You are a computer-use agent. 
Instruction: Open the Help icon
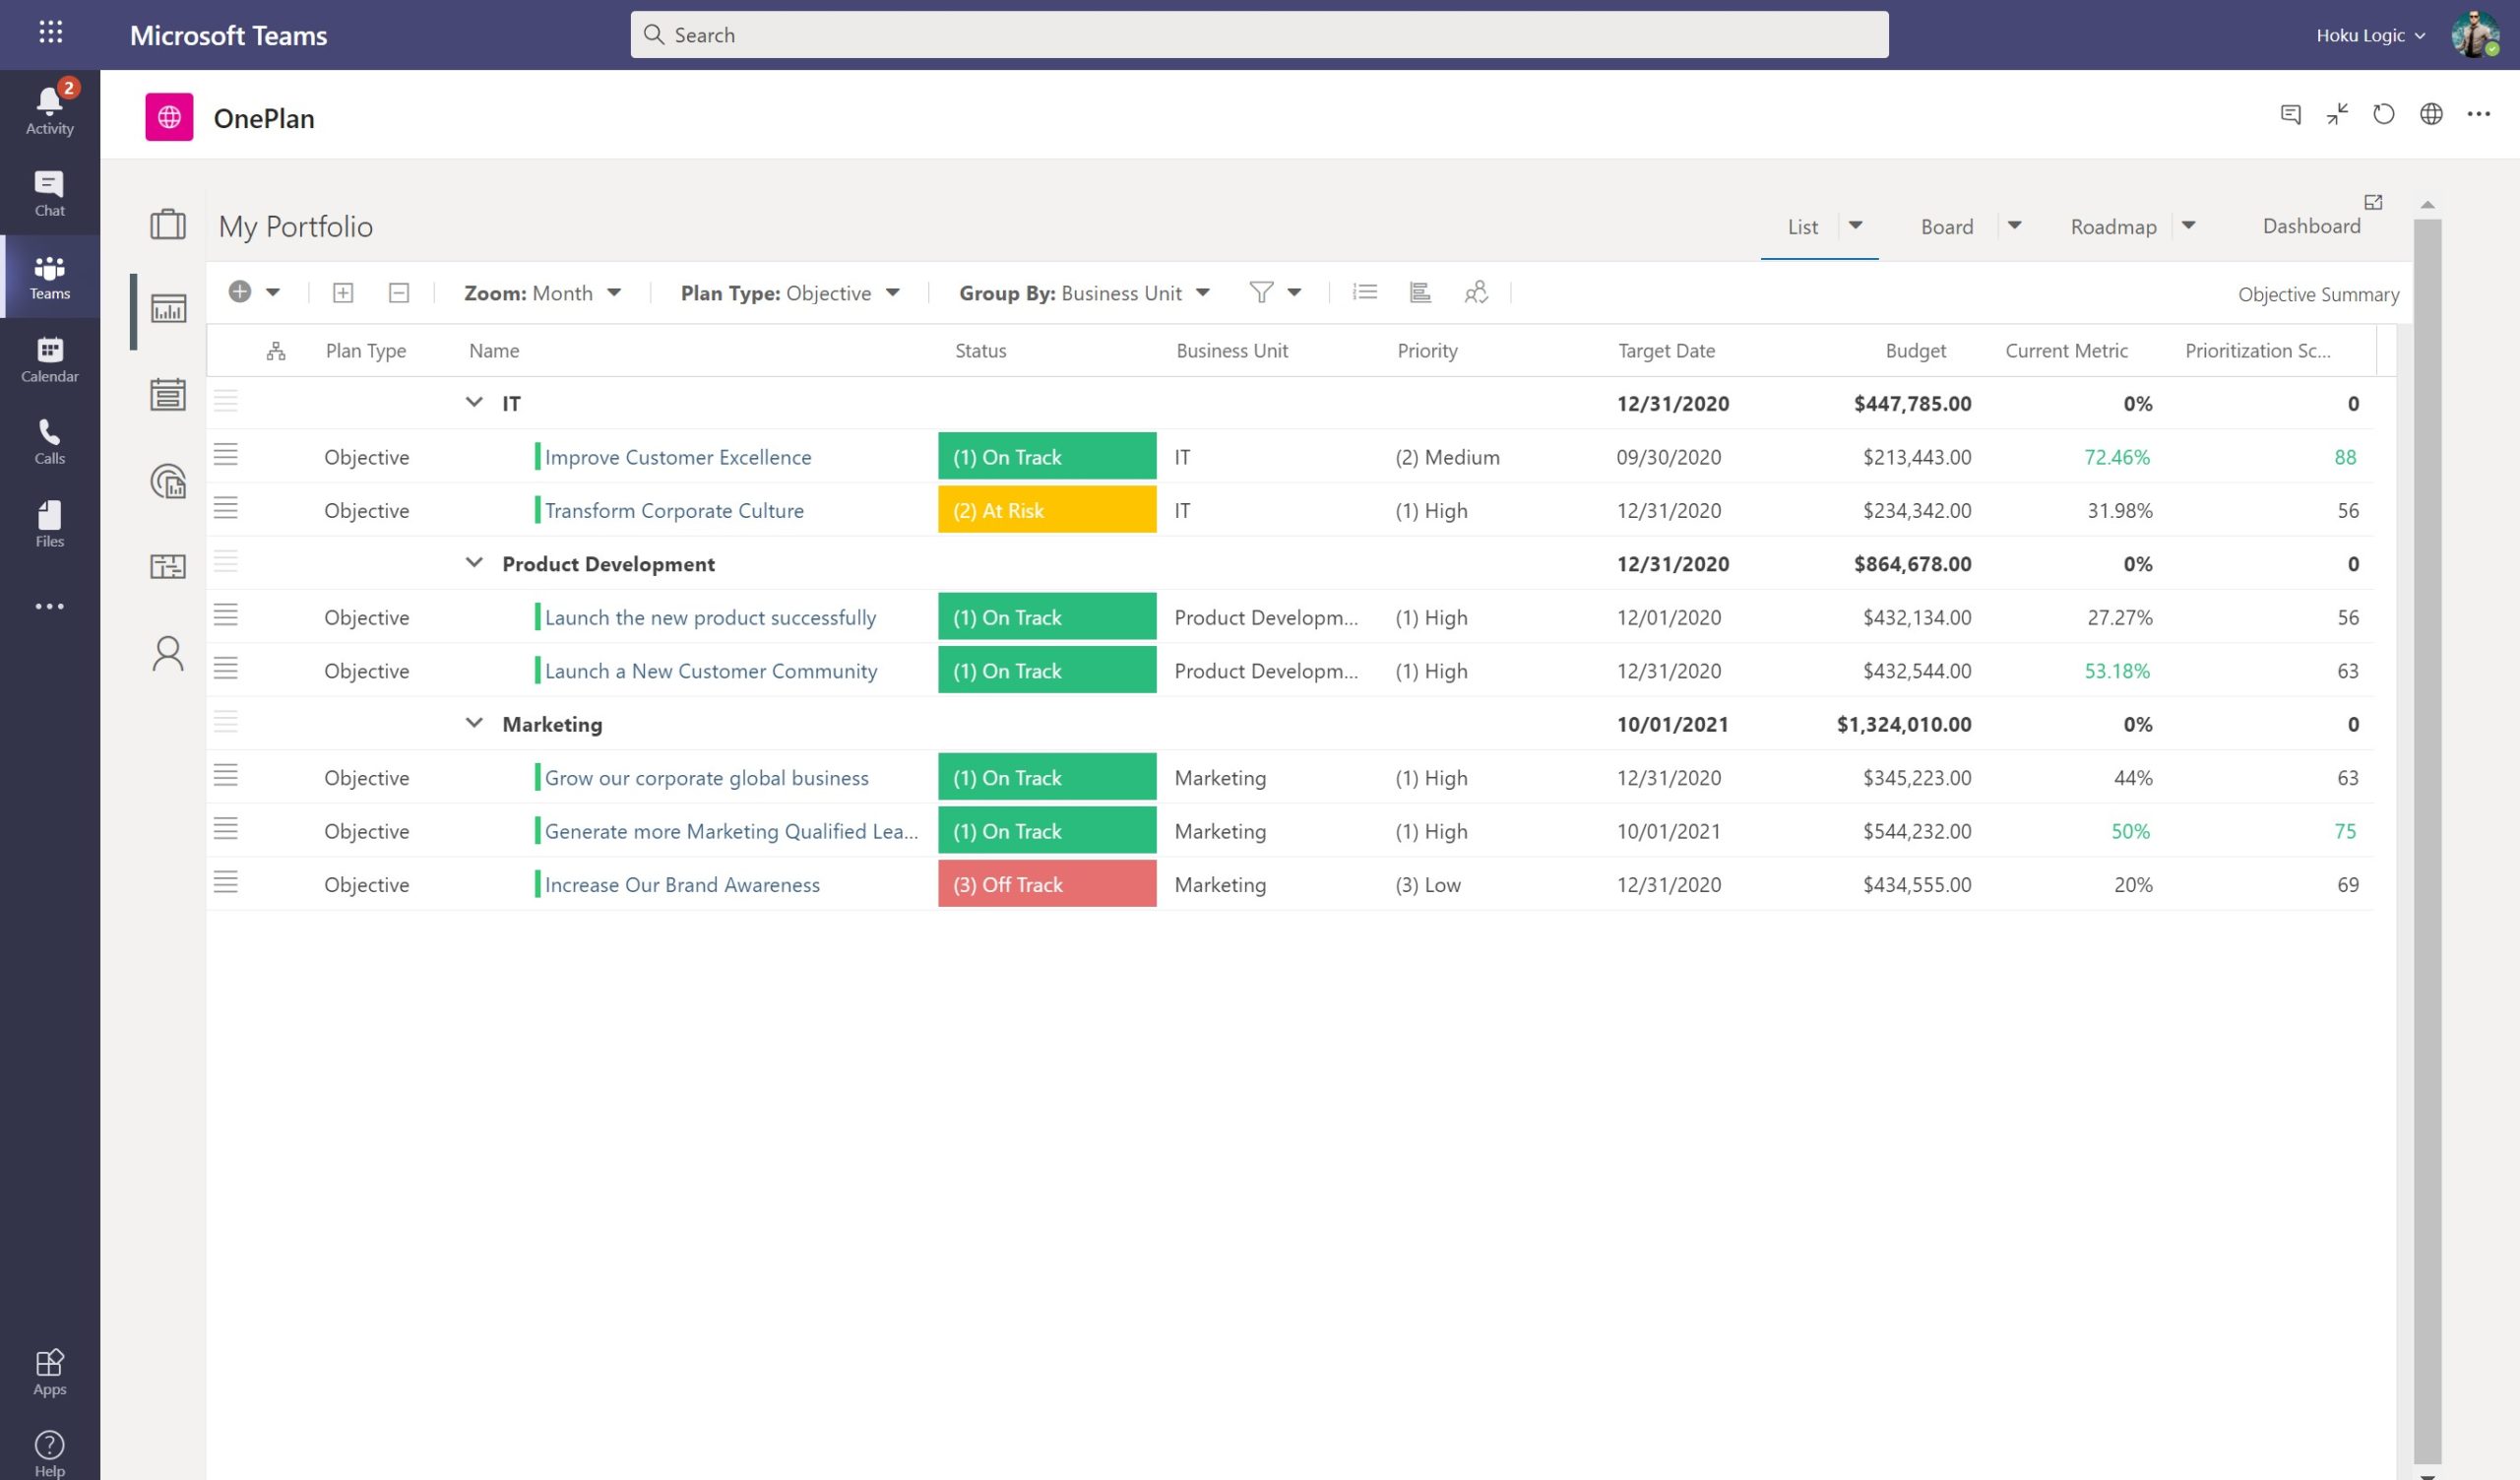point(50,1454)
